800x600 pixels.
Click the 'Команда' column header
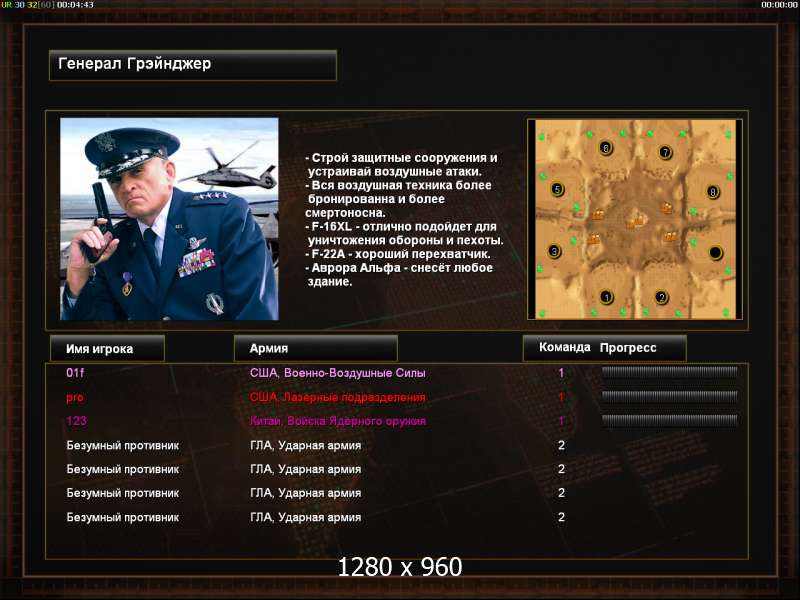tap(564, 347)
